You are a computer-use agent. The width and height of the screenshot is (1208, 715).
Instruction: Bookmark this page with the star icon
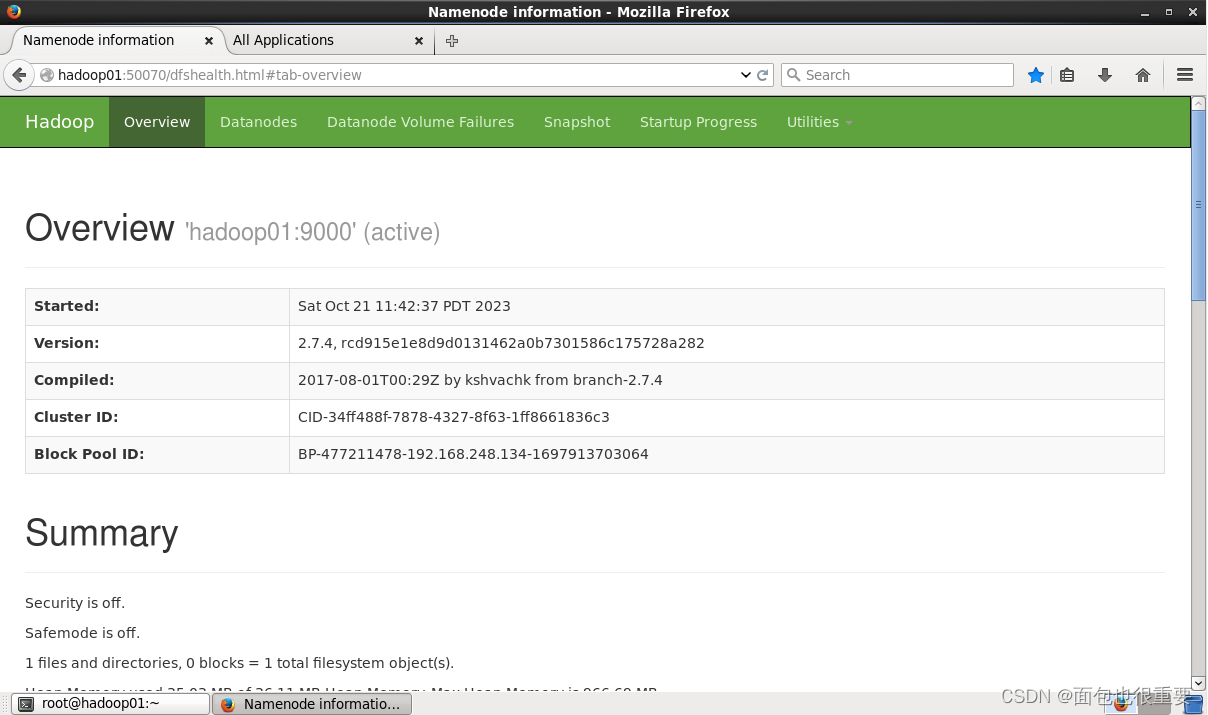point(1036,75)
